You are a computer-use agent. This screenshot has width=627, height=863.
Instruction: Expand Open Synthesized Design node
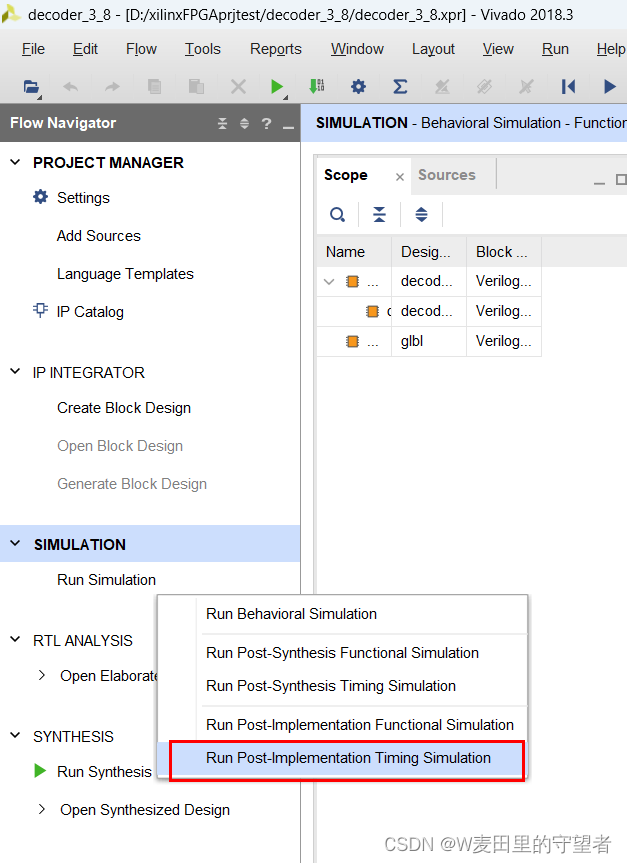pos(42,809)
